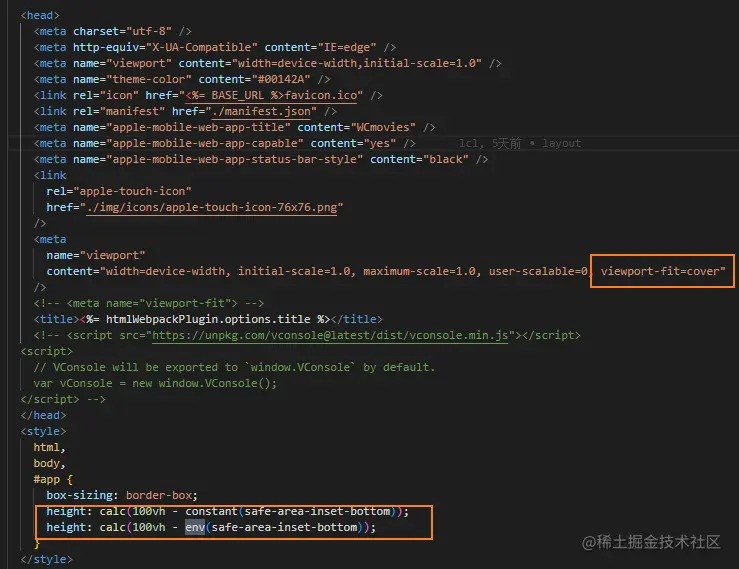Click the 'VConsole will be exported' comment
The image size is (739, 569).
point(234,367)
